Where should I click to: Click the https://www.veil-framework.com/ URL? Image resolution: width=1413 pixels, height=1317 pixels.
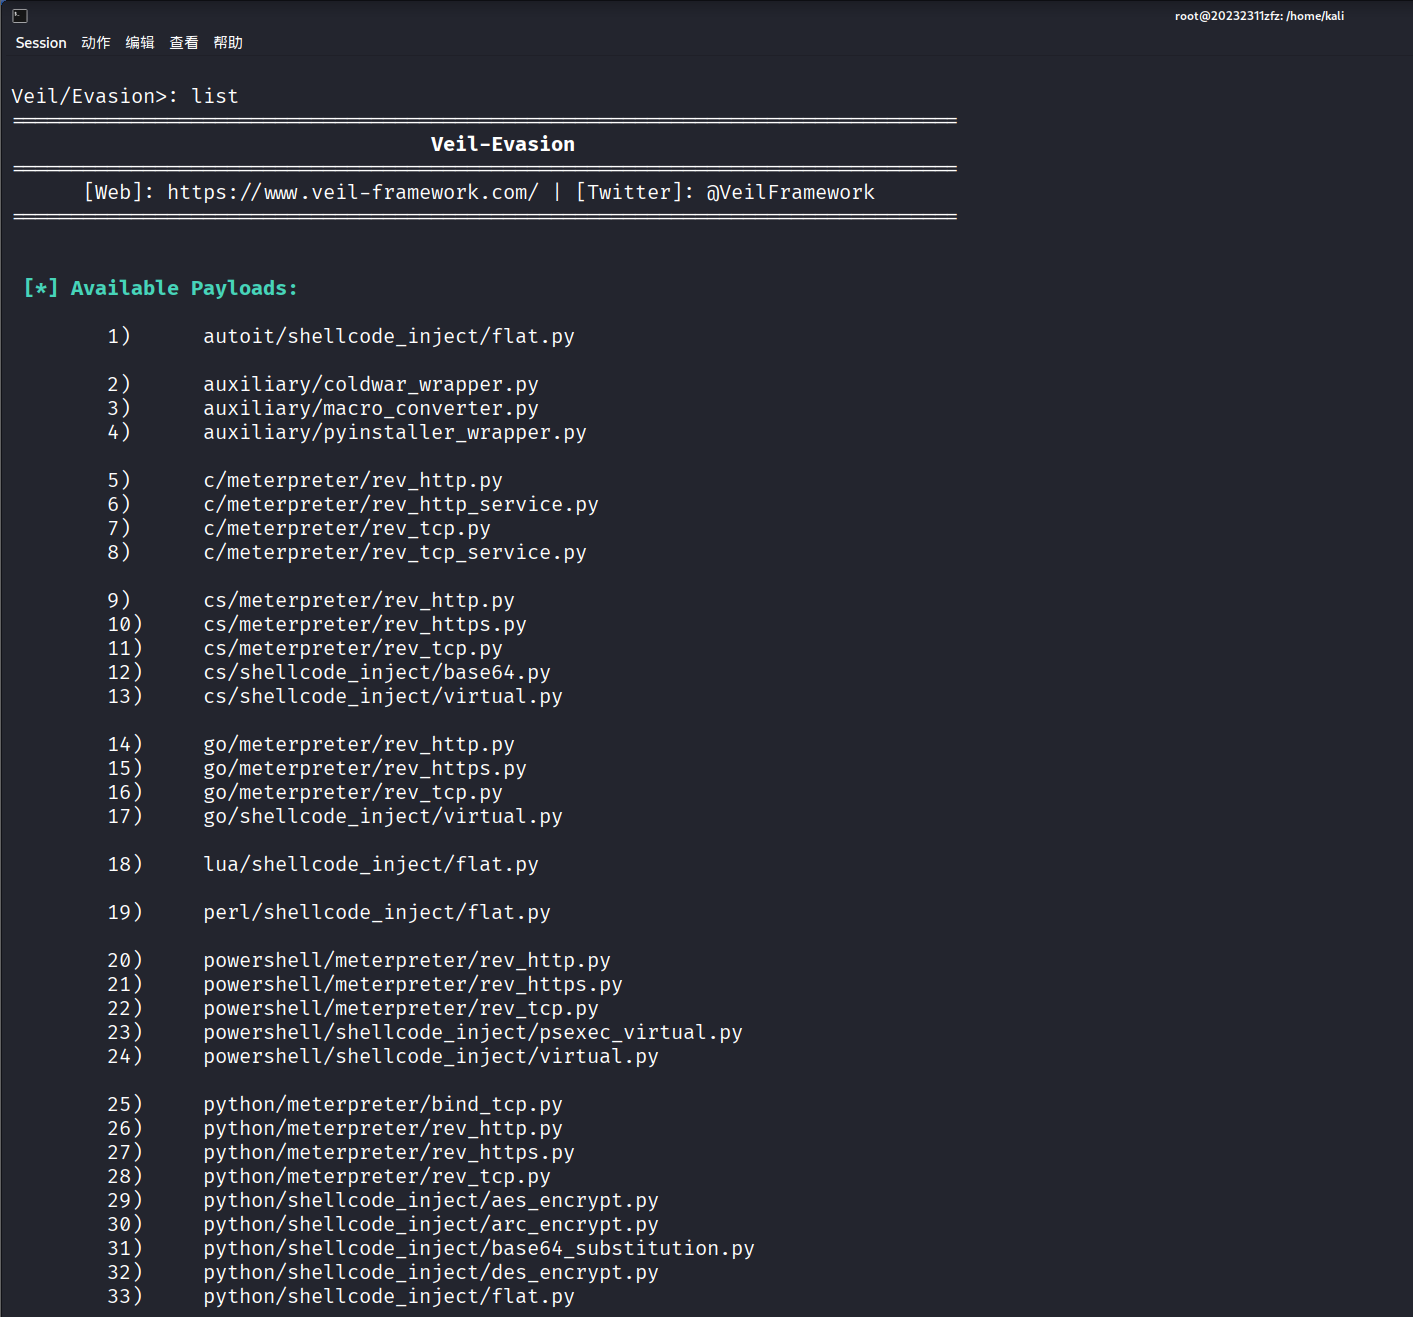point(353,192)
